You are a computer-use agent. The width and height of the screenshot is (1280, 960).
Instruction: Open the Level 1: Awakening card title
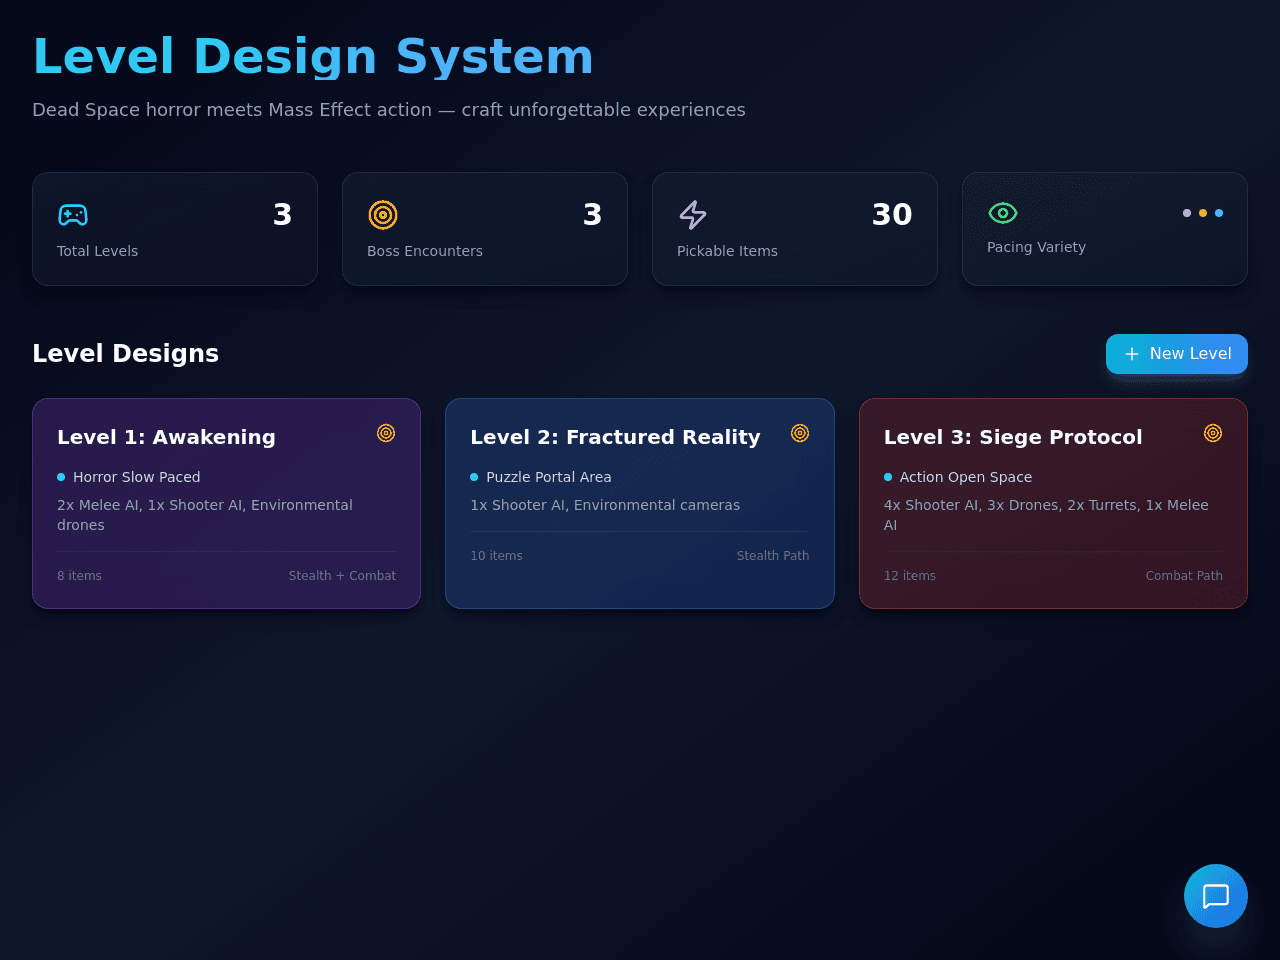click(166, 437)
